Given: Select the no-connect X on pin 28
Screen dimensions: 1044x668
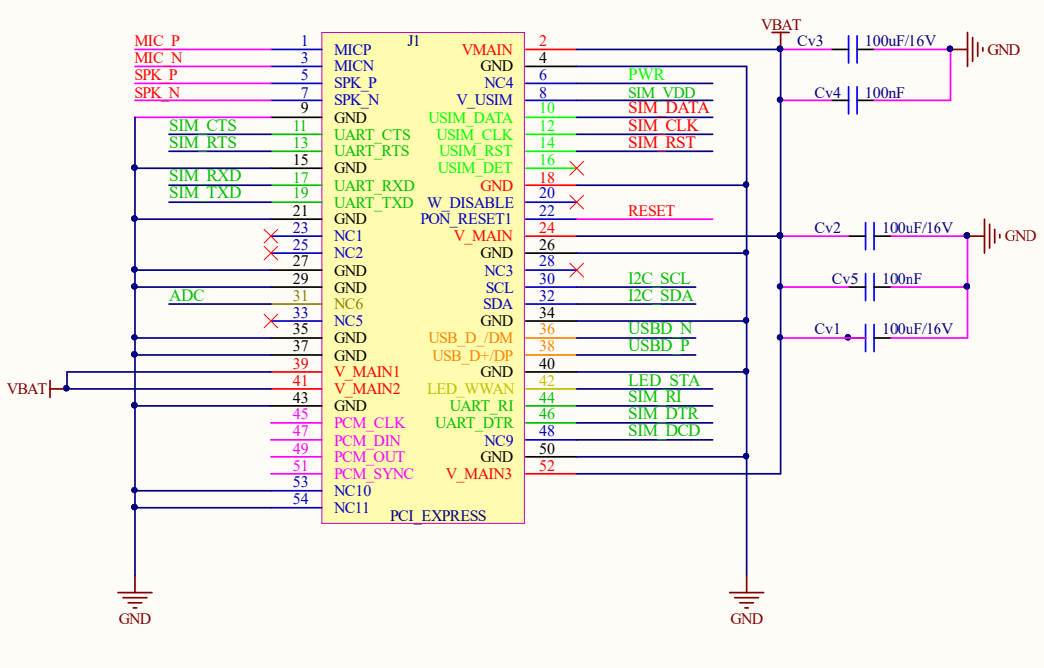Looking at the screenshot, I should 576,270.
